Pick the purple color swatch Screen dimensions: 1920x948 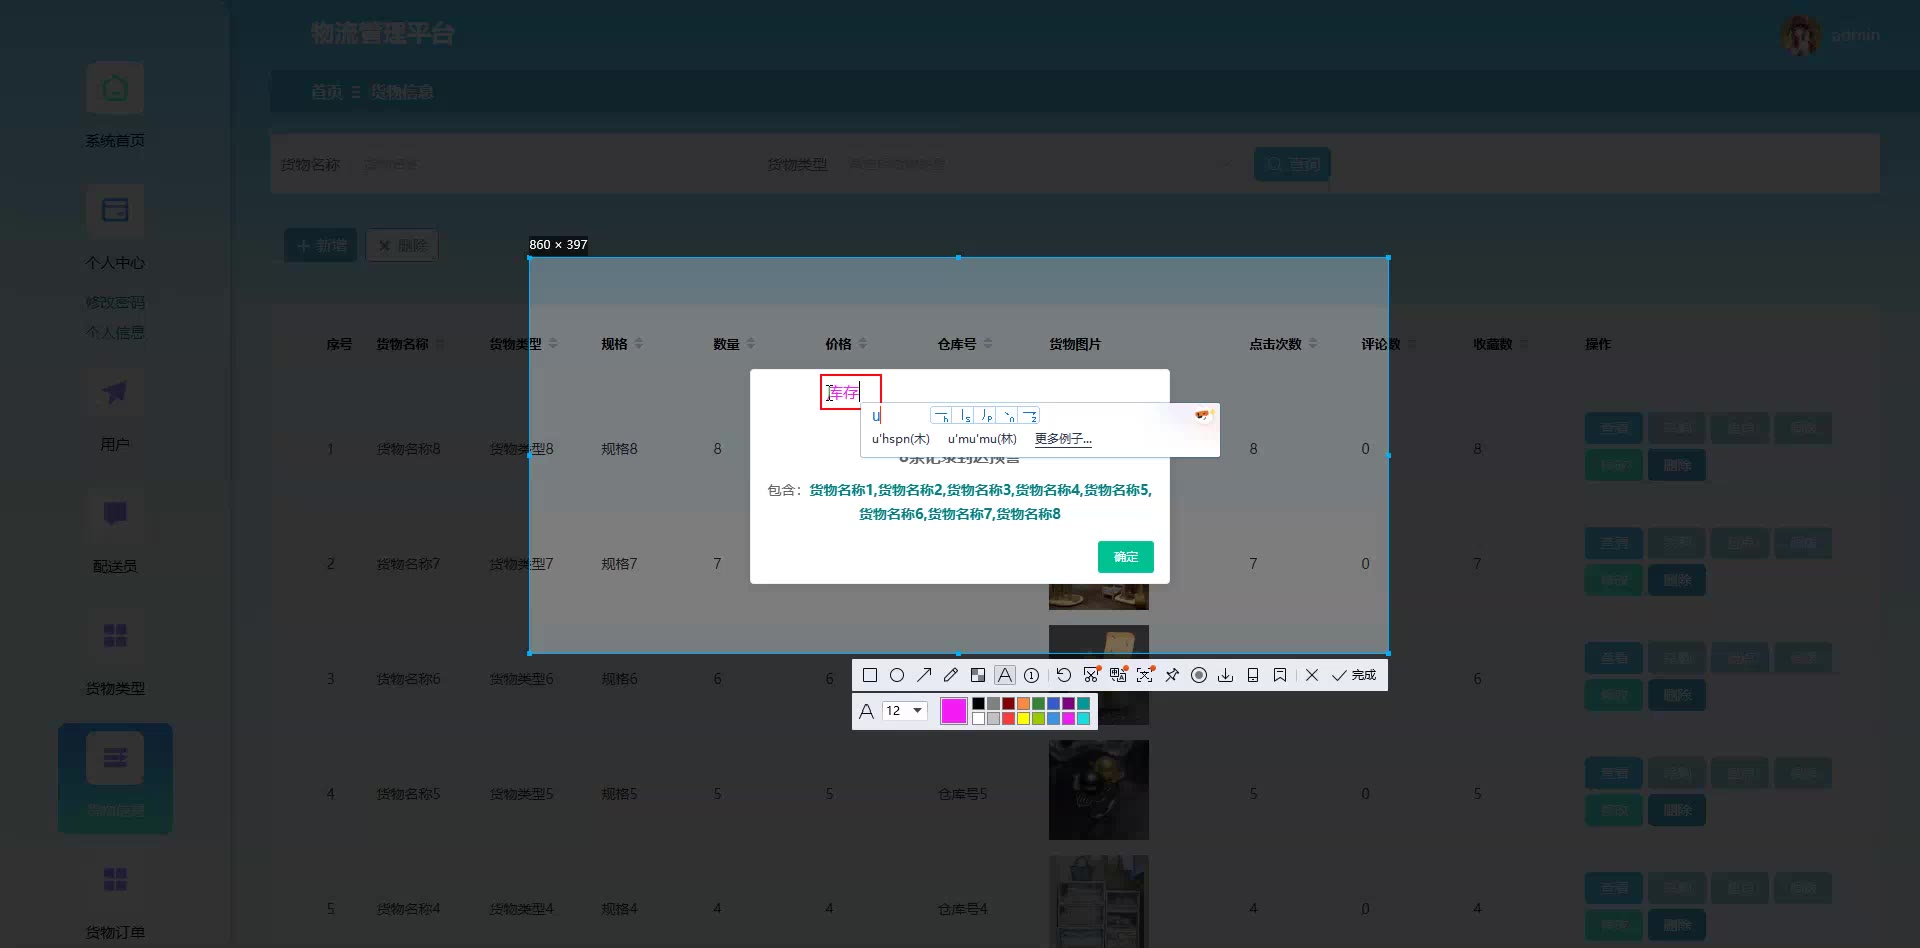(x=1068, y=704)
